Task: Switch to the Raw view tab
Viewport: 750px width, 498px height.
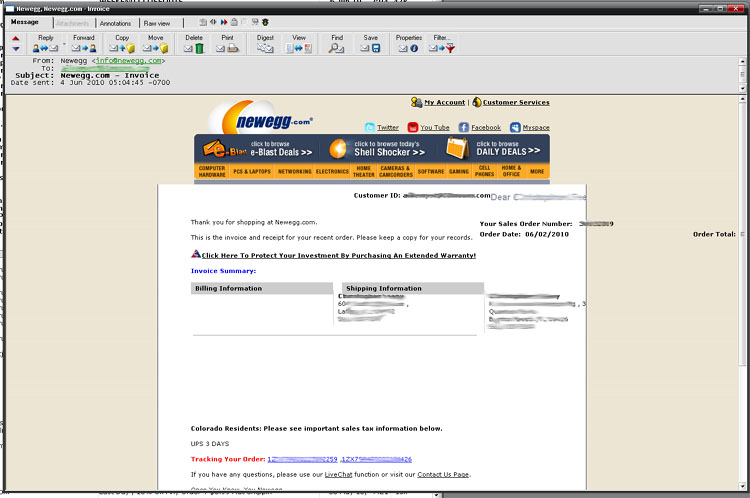Action: (x=157, y=23)
